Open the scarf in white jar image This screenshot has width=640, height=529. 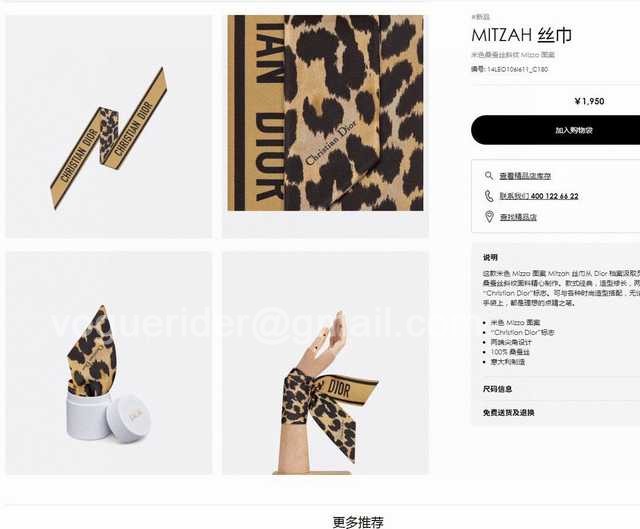click(x=109, y=363)
